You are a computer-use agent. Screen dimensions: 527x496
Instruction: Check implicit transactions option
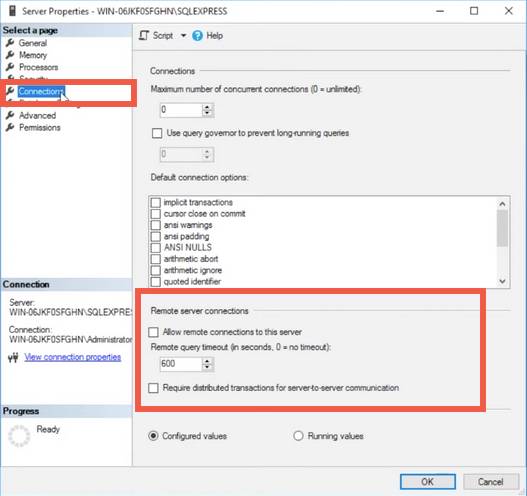pos(155,203)
